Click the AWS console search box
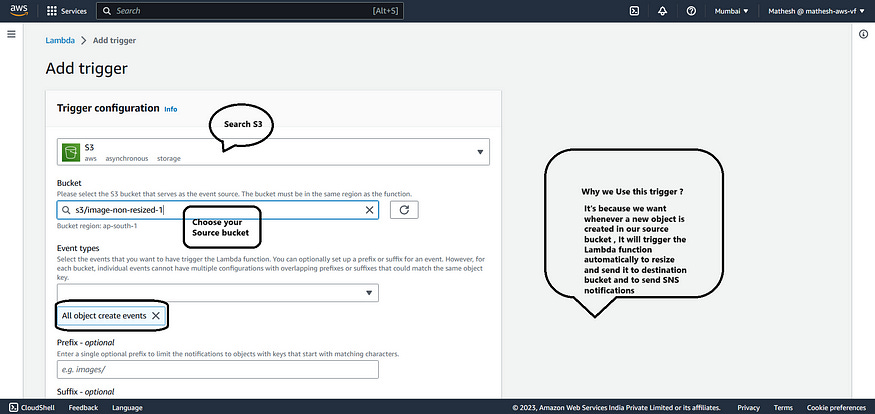 249,11
